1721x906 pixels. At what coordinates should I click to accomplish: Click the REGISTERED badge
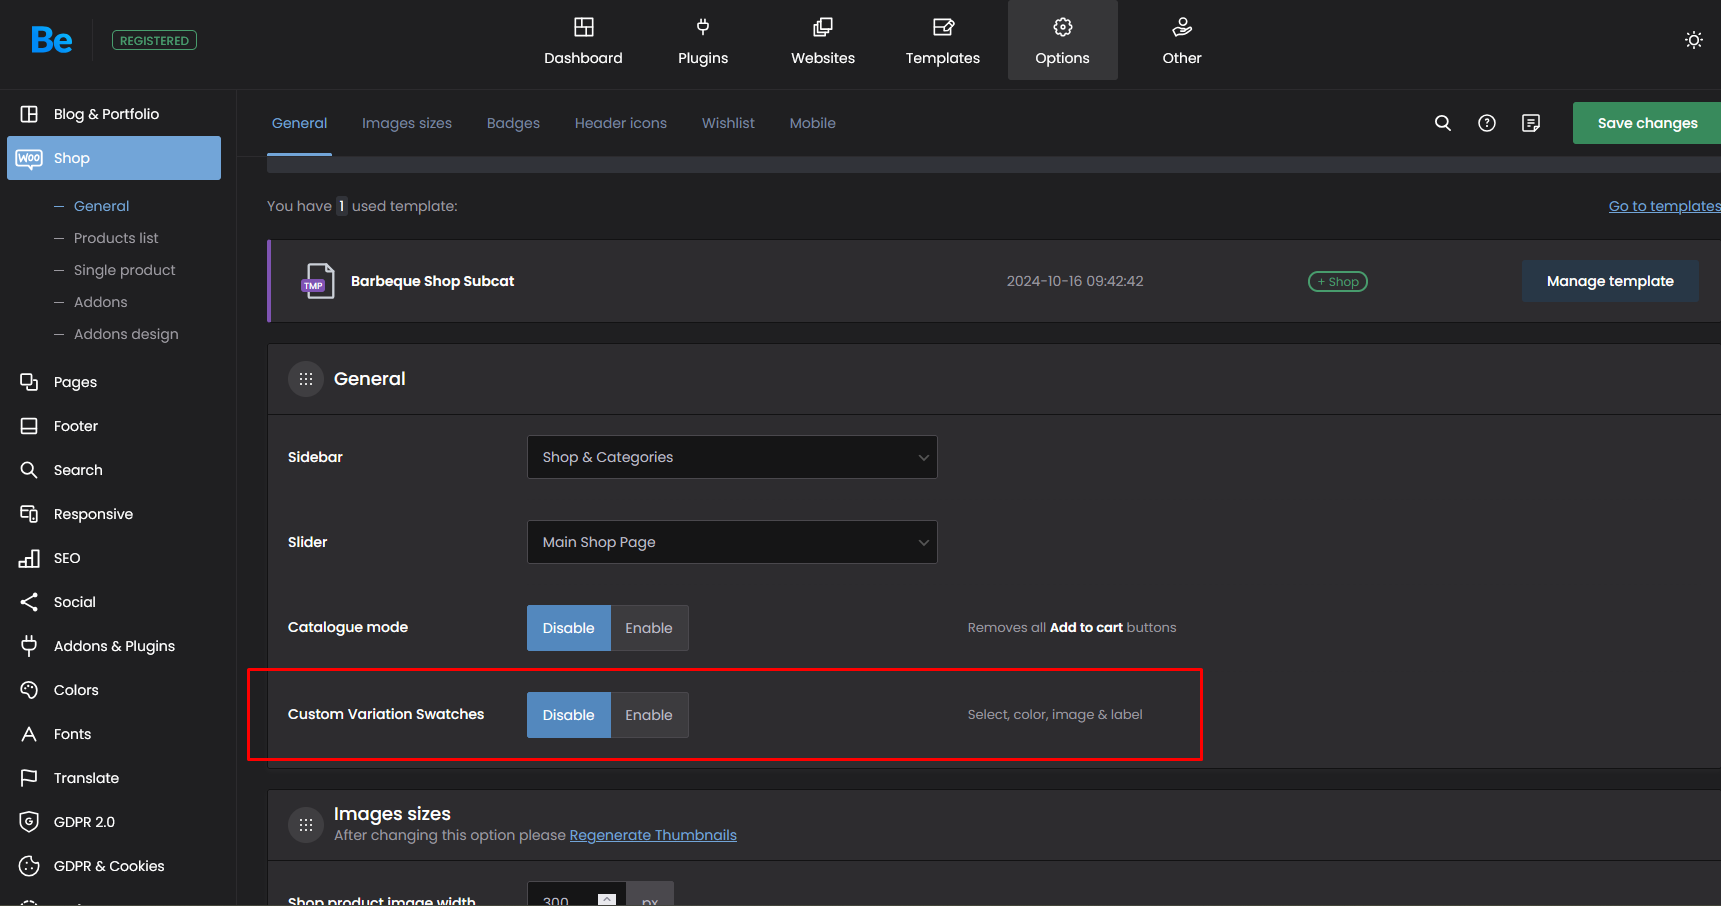pyautogui.click(x=154, y=41)
